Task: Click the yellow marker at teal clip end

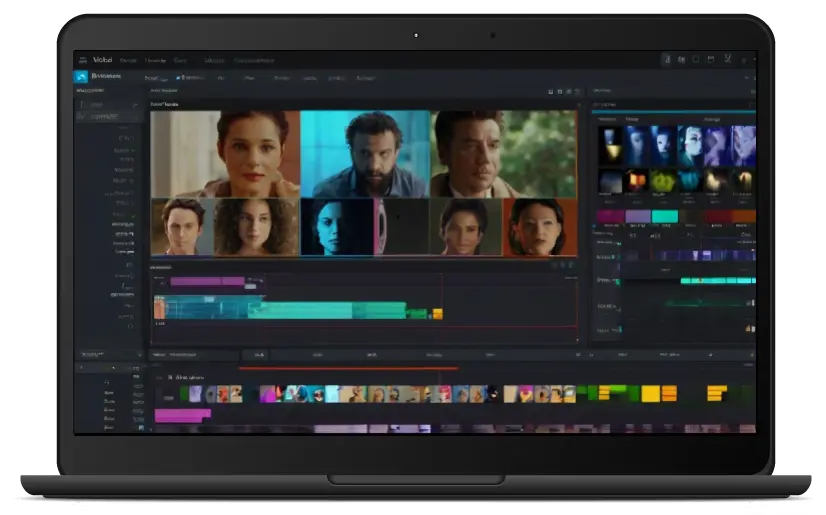Action: (x=436, y=314)
